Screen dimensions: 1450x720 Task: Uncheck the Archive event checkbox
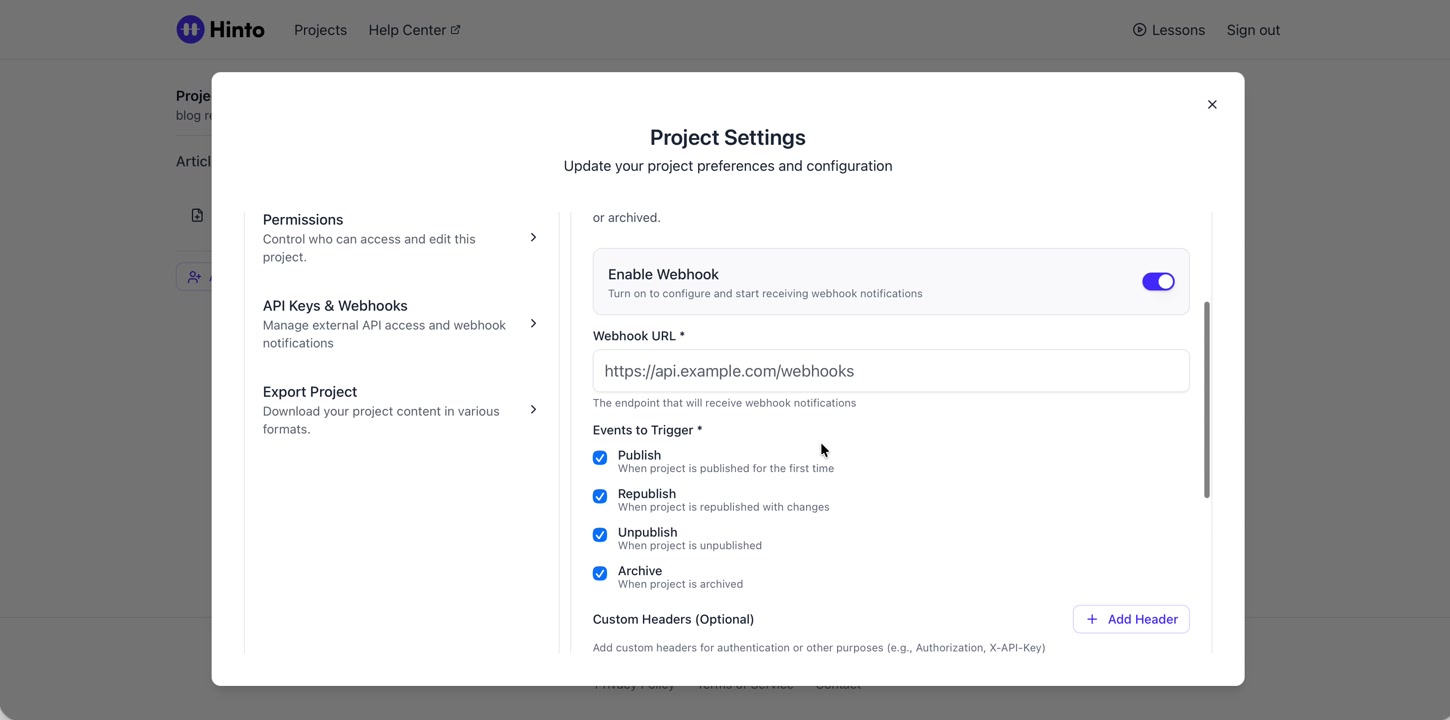(x=600, y=574)
